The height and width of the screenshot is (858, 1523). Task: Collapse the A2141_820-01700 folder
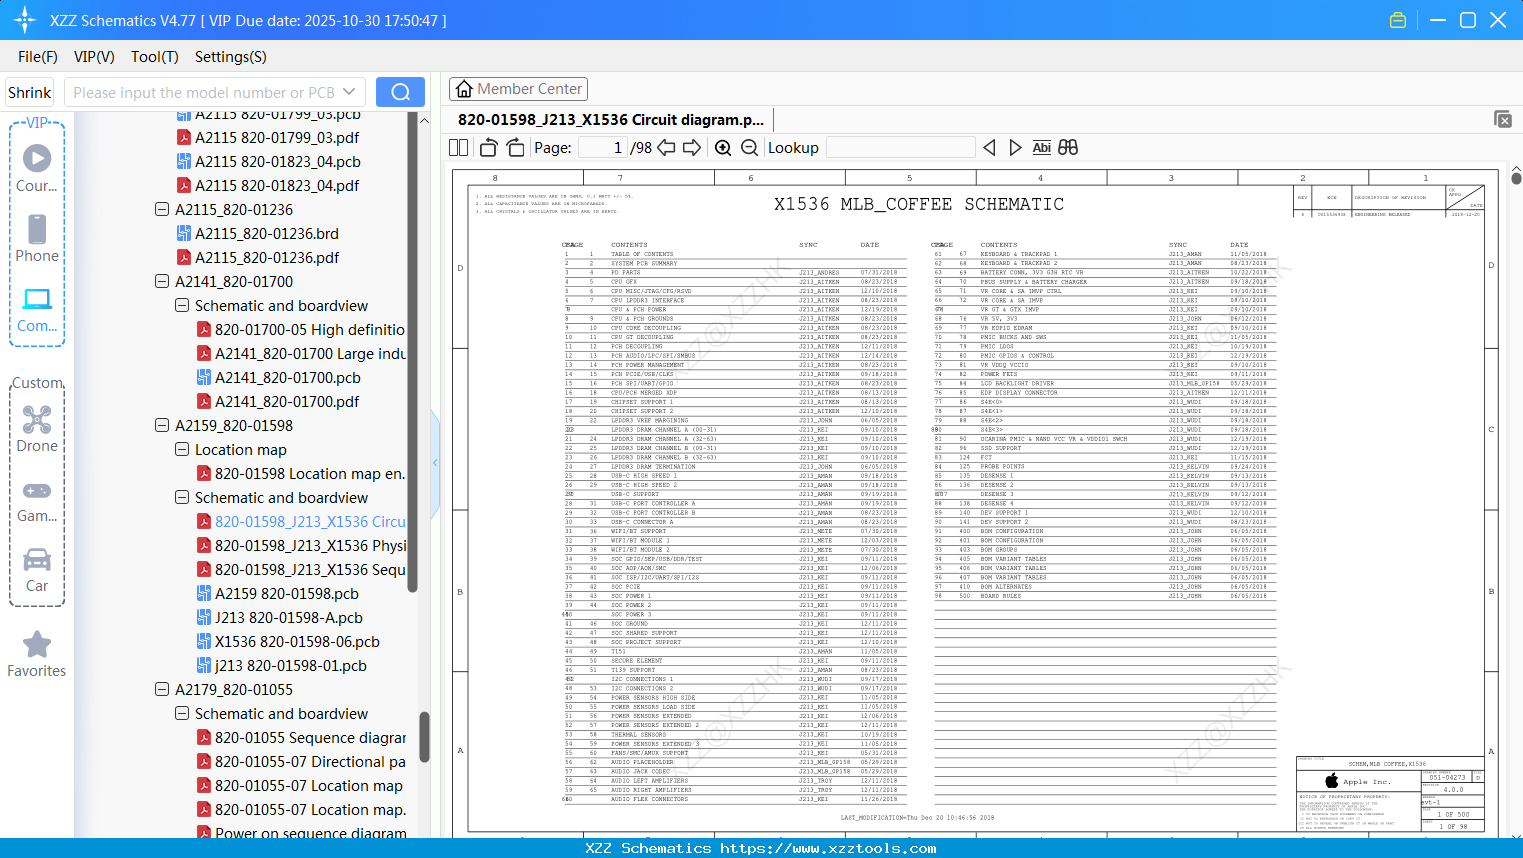[x=162, y=281]
